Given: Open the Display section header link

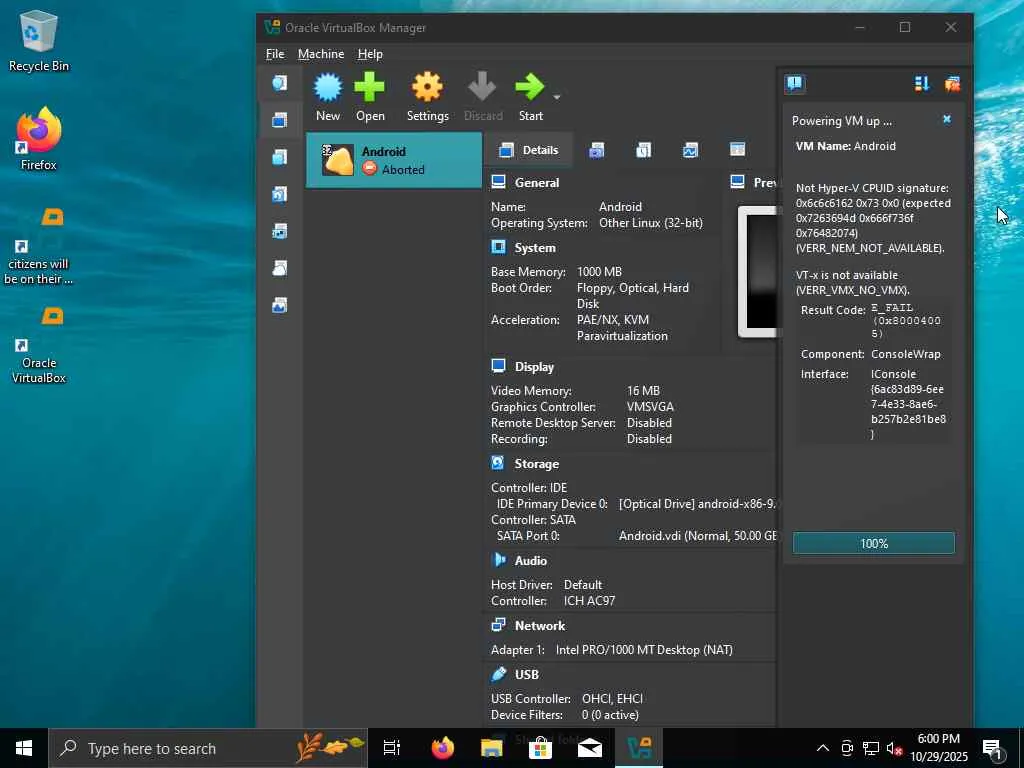Looking at the screenshot, I should point(534,367).
